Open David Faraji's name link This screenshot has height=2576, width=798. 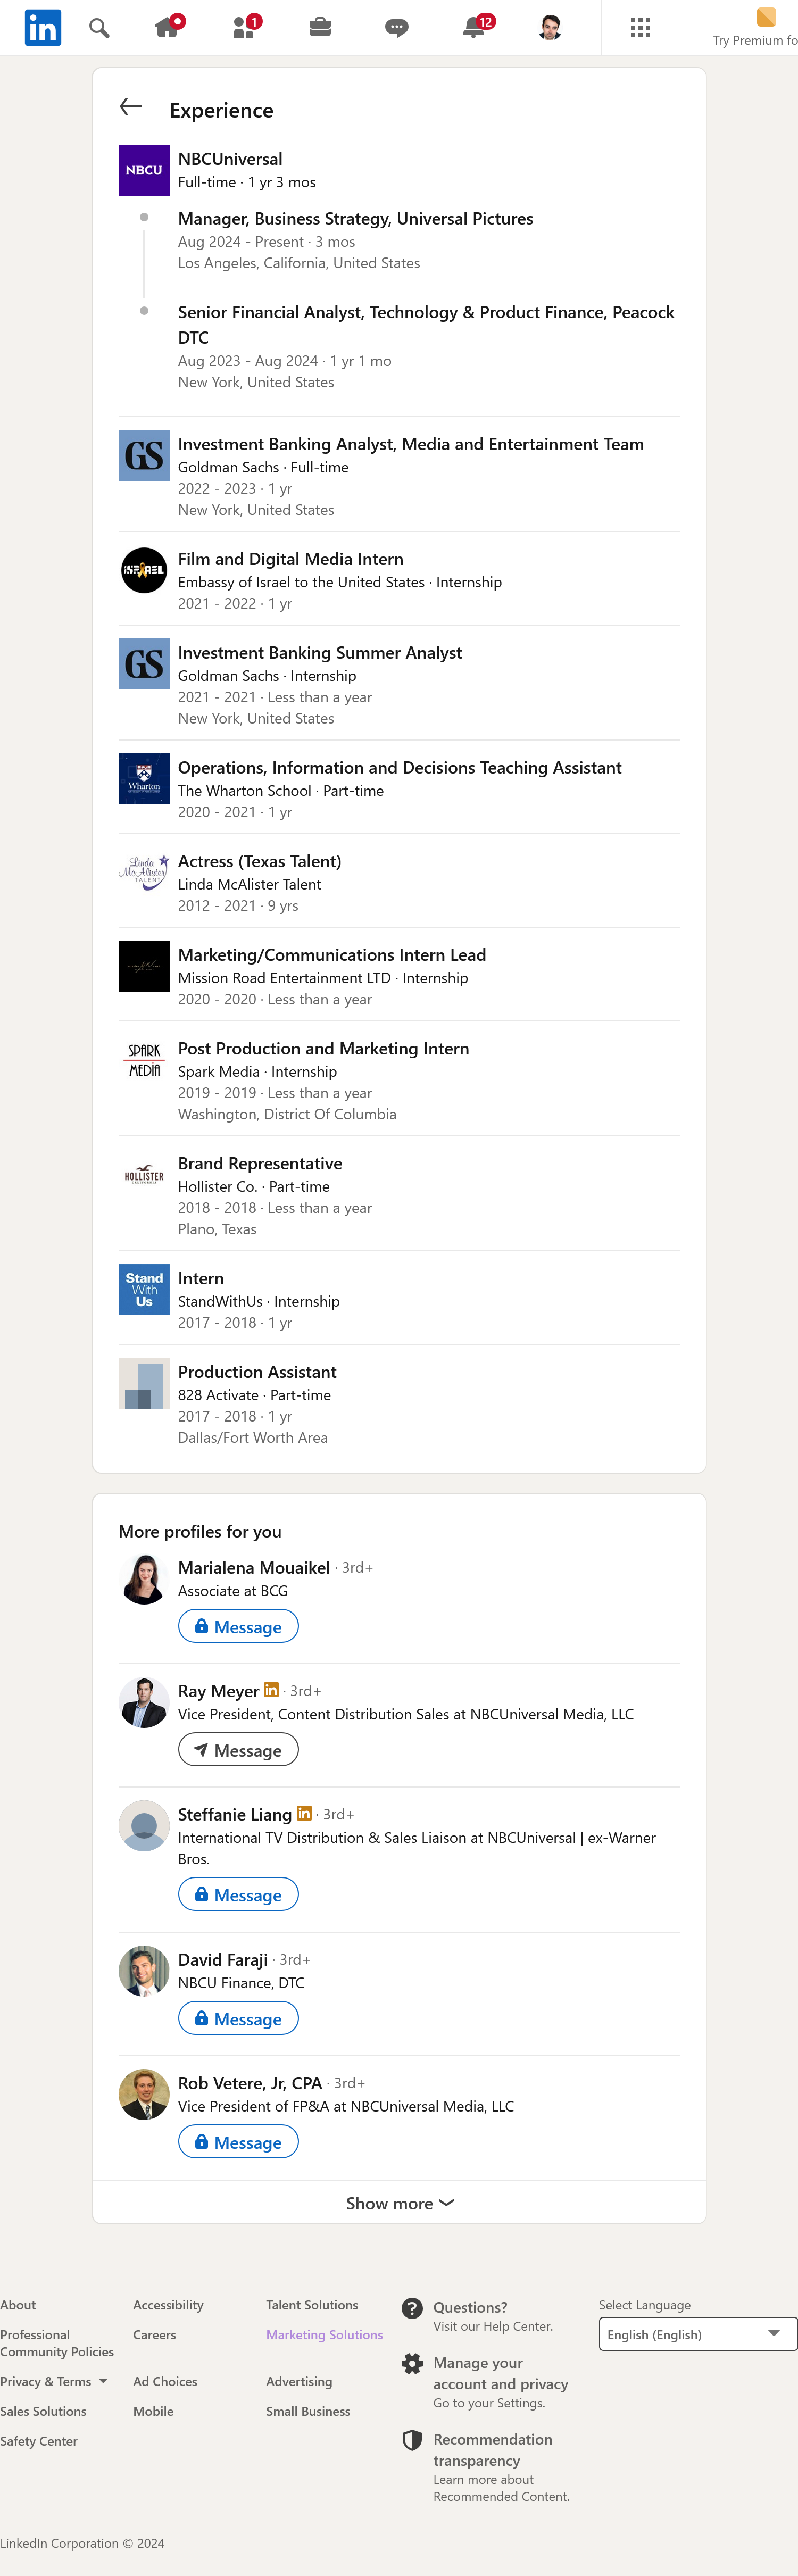[x=223, y=1959]
